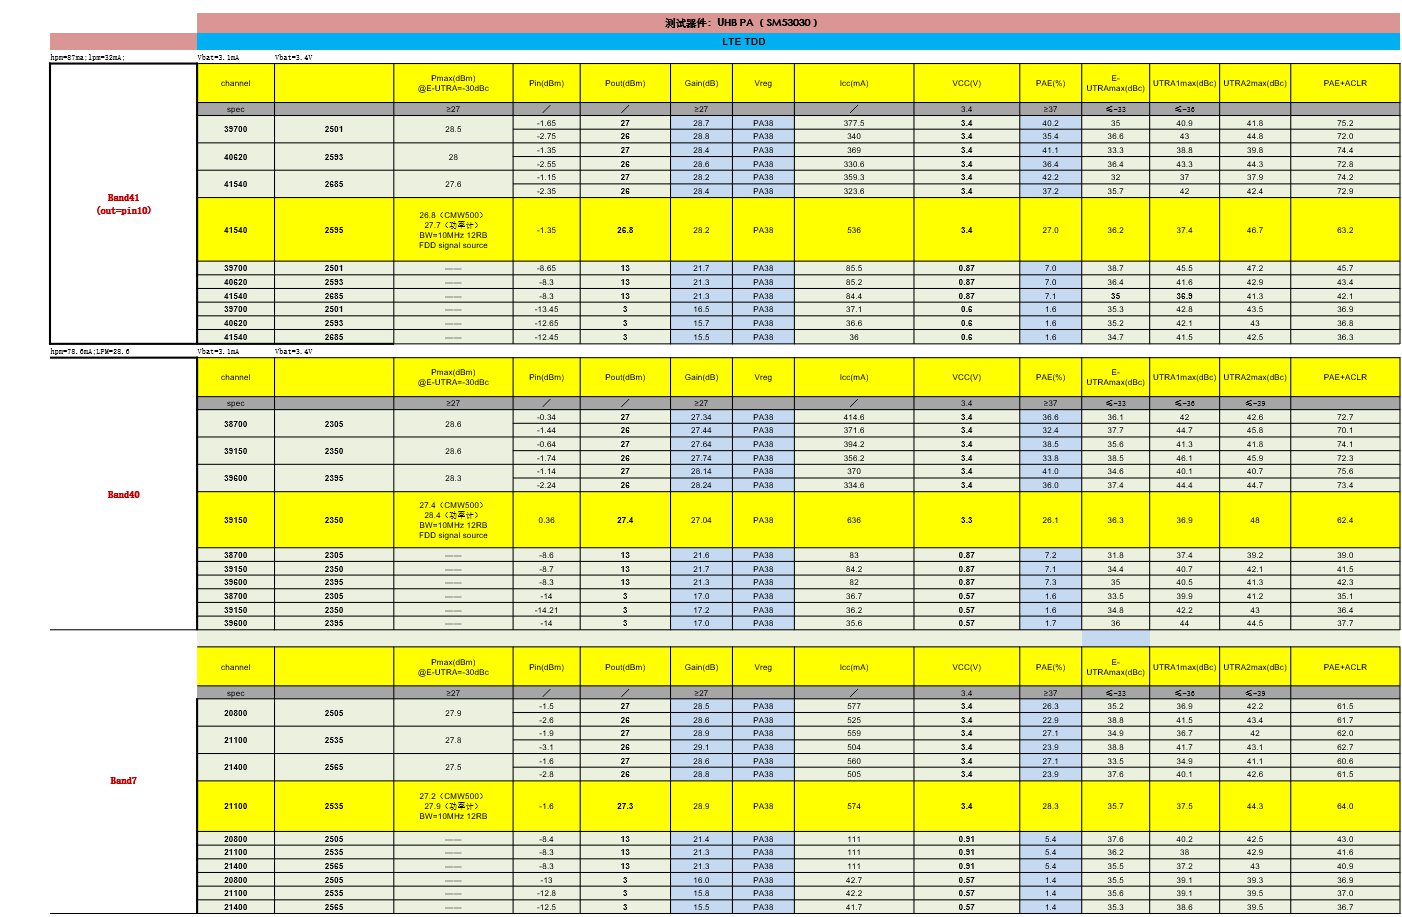1402x917 pixels.
Task: Select the red Band40 label cell
Action: (x=123, y=494)
